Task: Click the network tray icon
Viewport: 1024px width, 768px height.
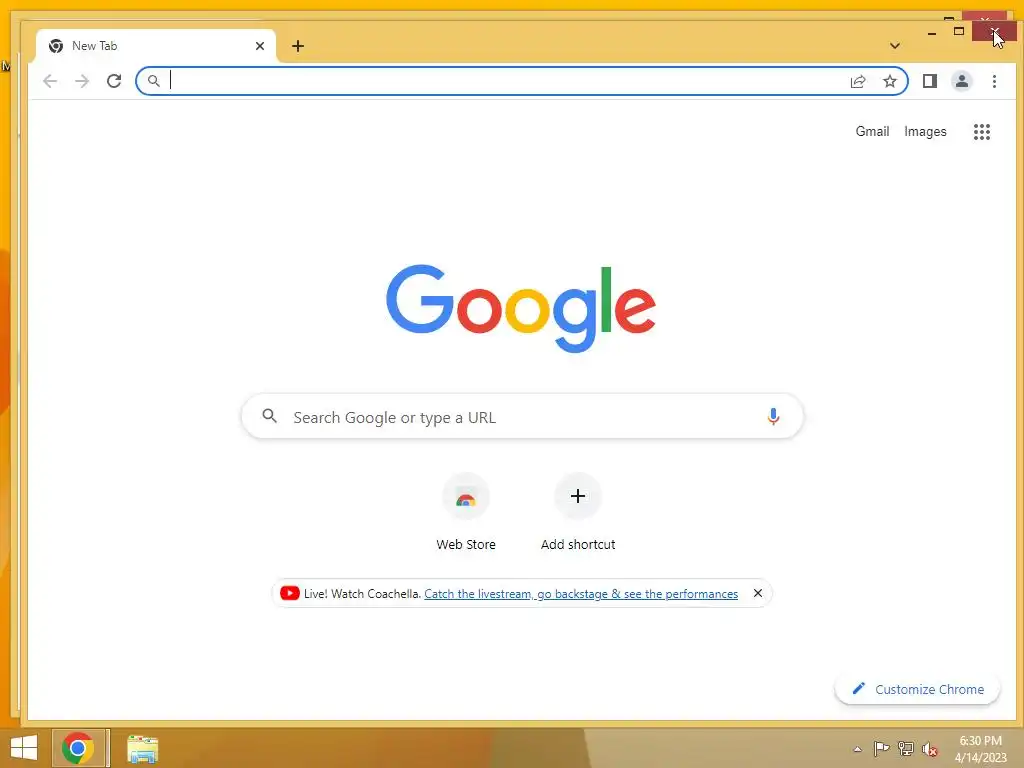Action: [905, 749]
